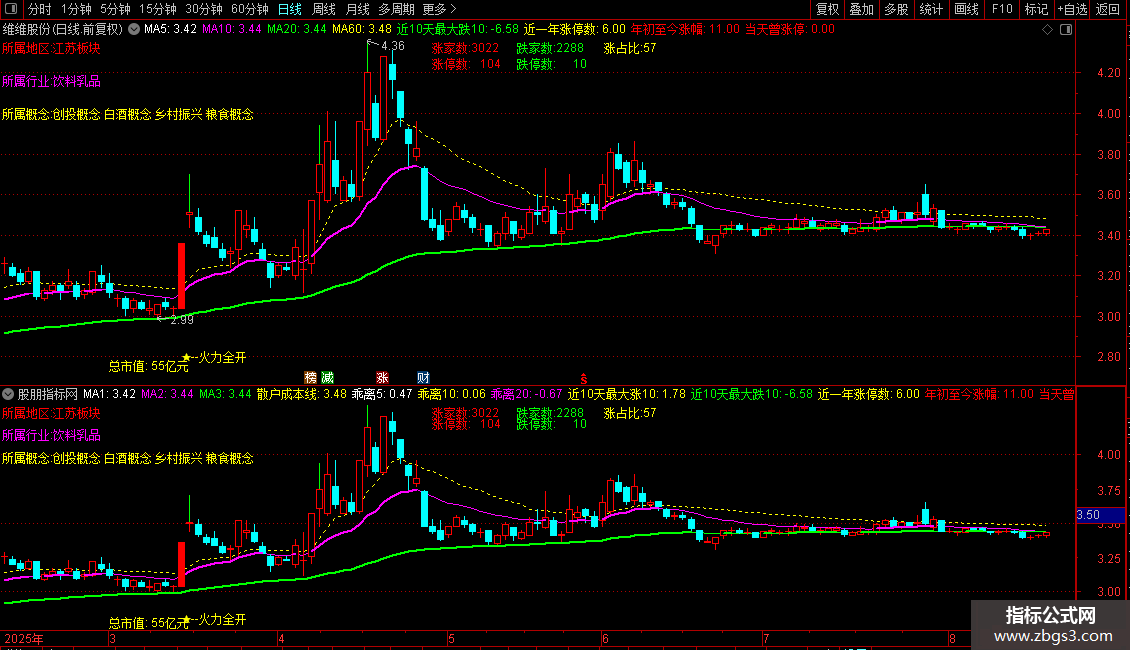Open the 统计 statistics button
Viewport: 1130px width, 650px height.
click(x=931, y=9)
